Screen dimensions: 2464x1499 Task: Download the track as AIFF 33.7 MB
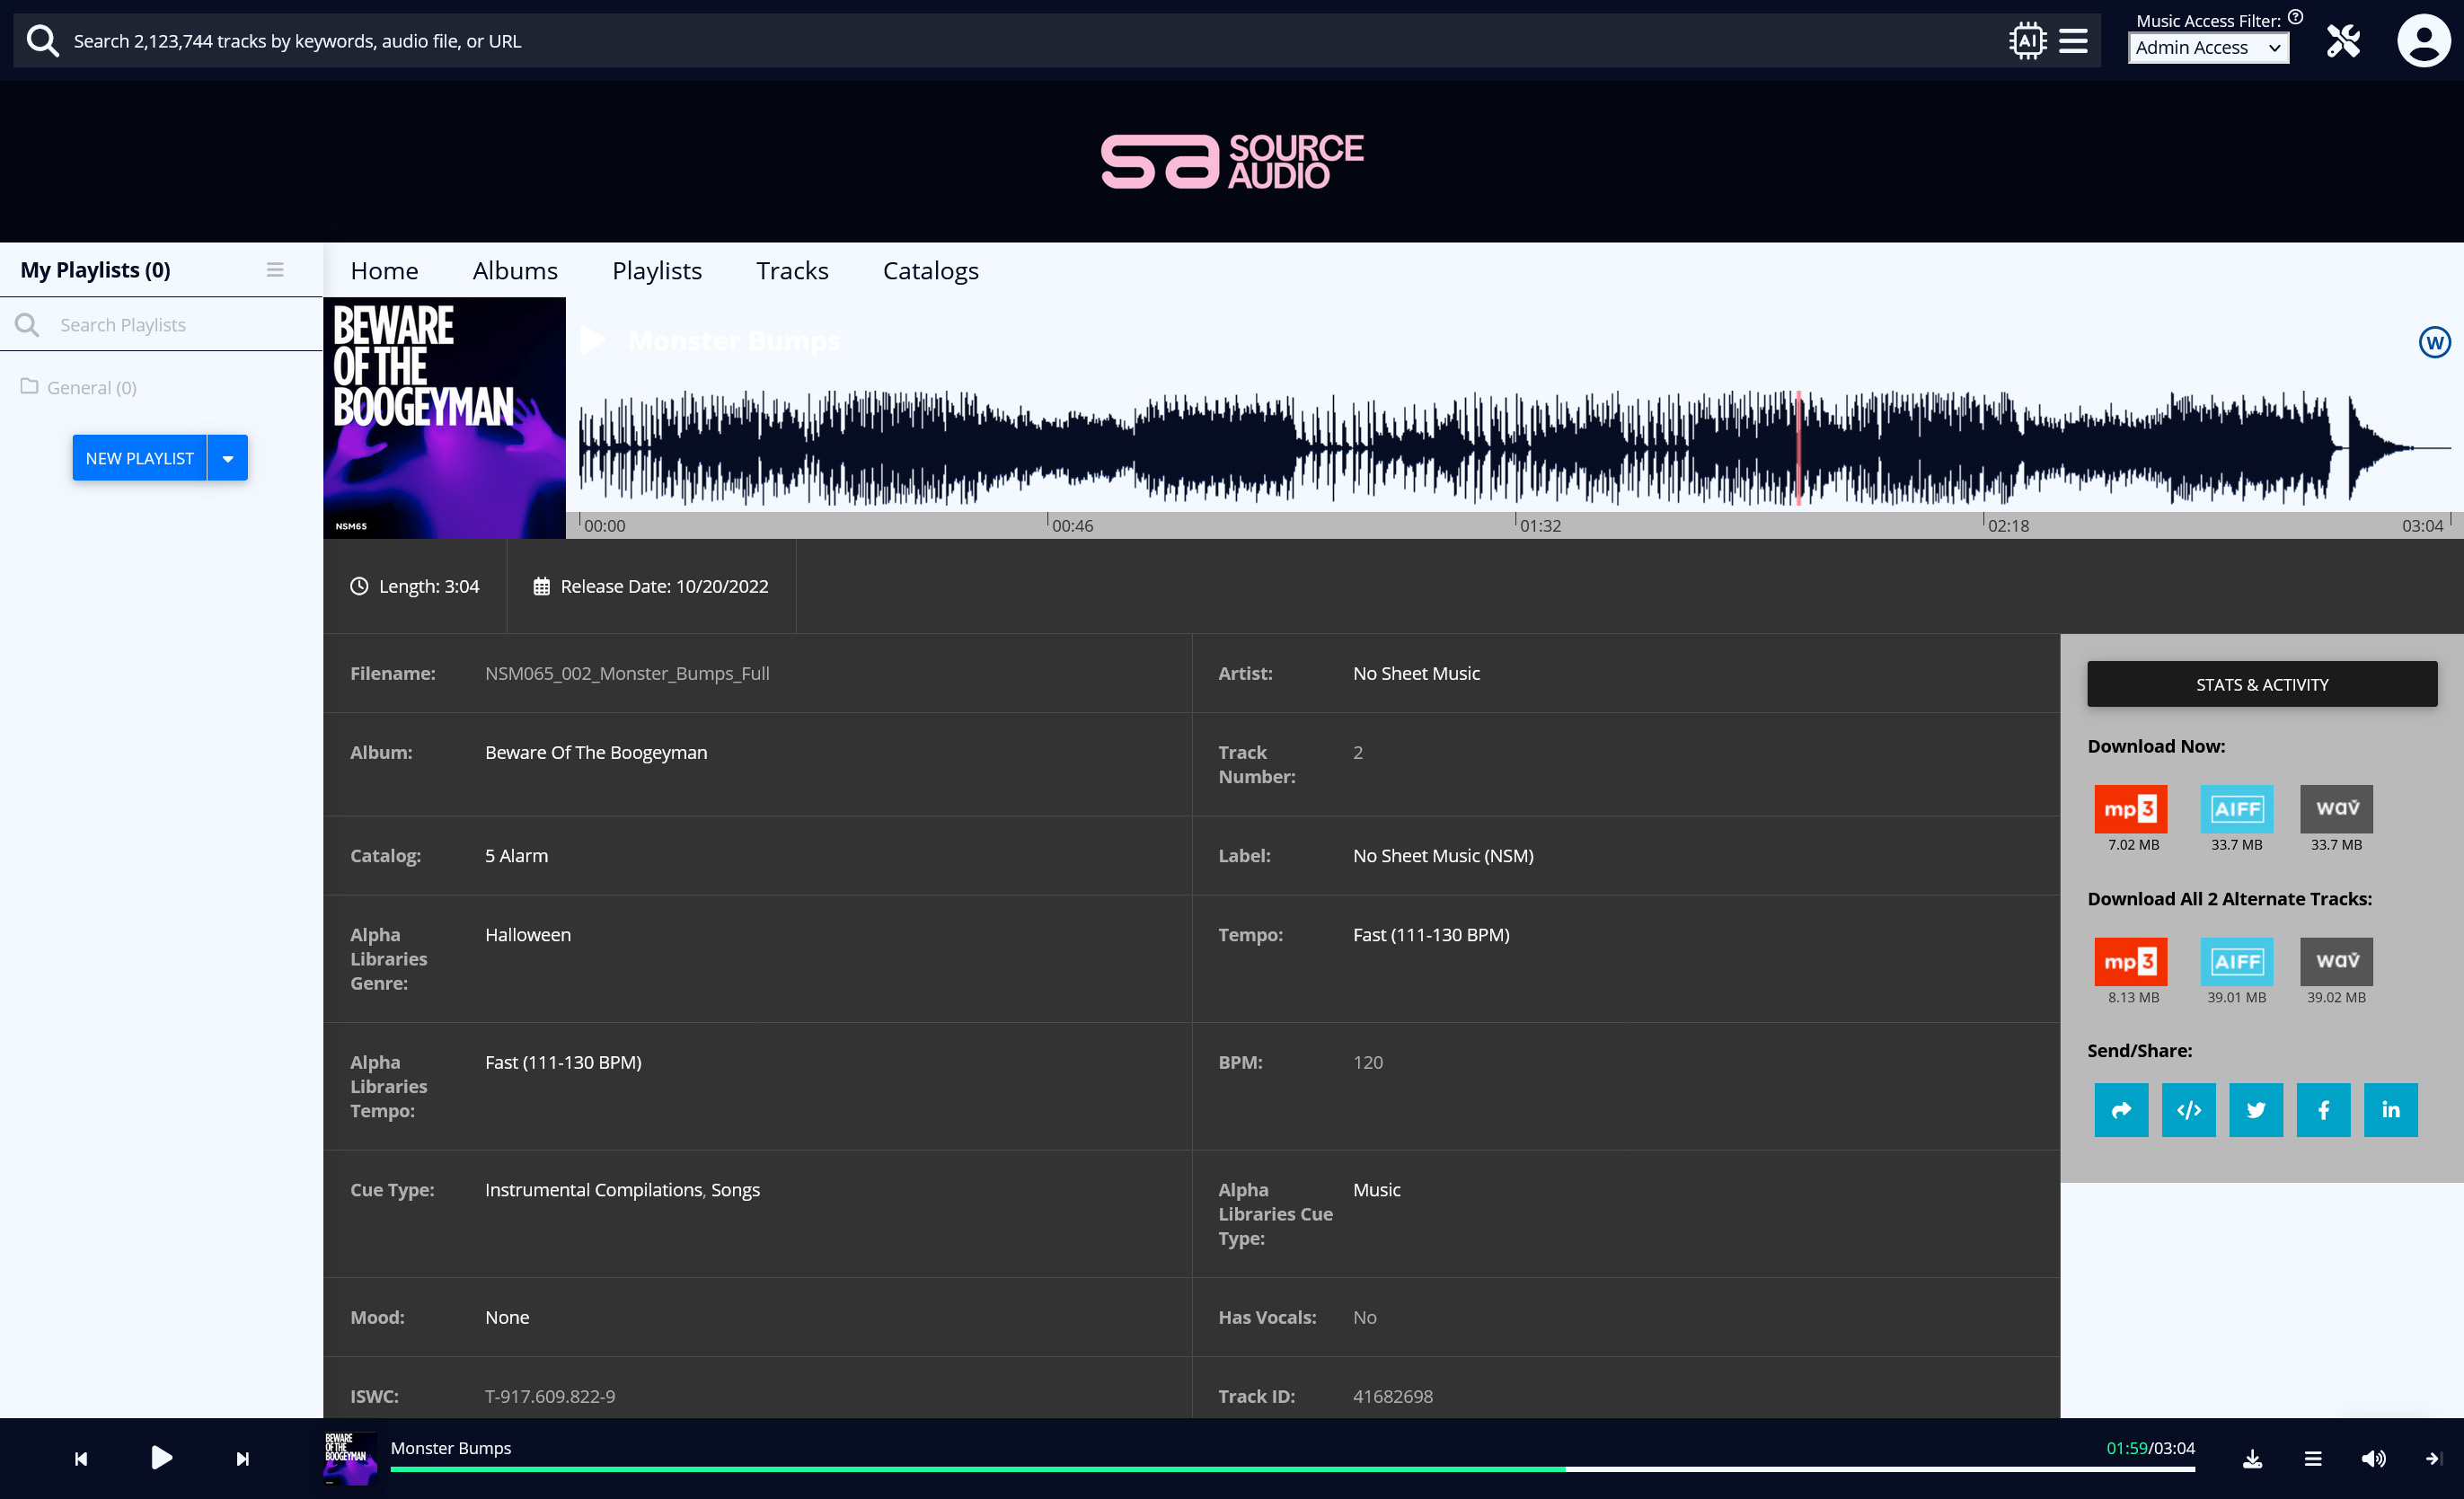pos(2236,809)
